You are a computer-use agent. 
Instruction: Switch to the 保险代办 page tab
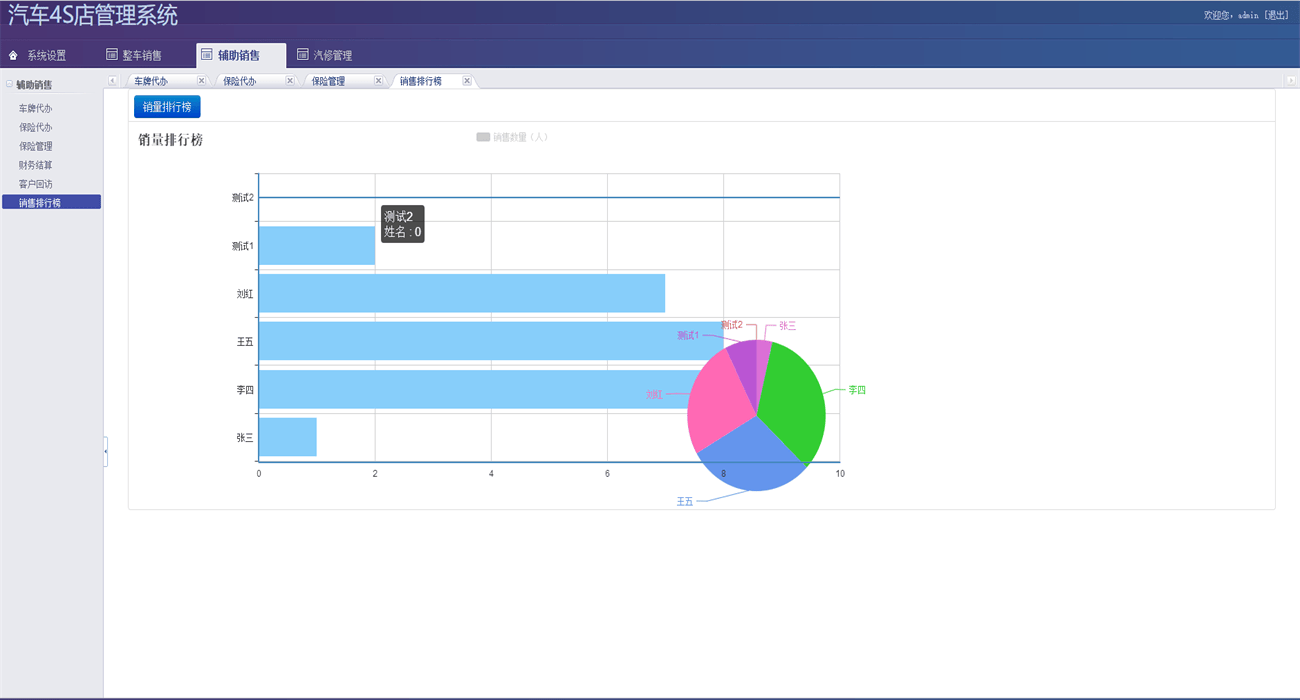(240, 81)
